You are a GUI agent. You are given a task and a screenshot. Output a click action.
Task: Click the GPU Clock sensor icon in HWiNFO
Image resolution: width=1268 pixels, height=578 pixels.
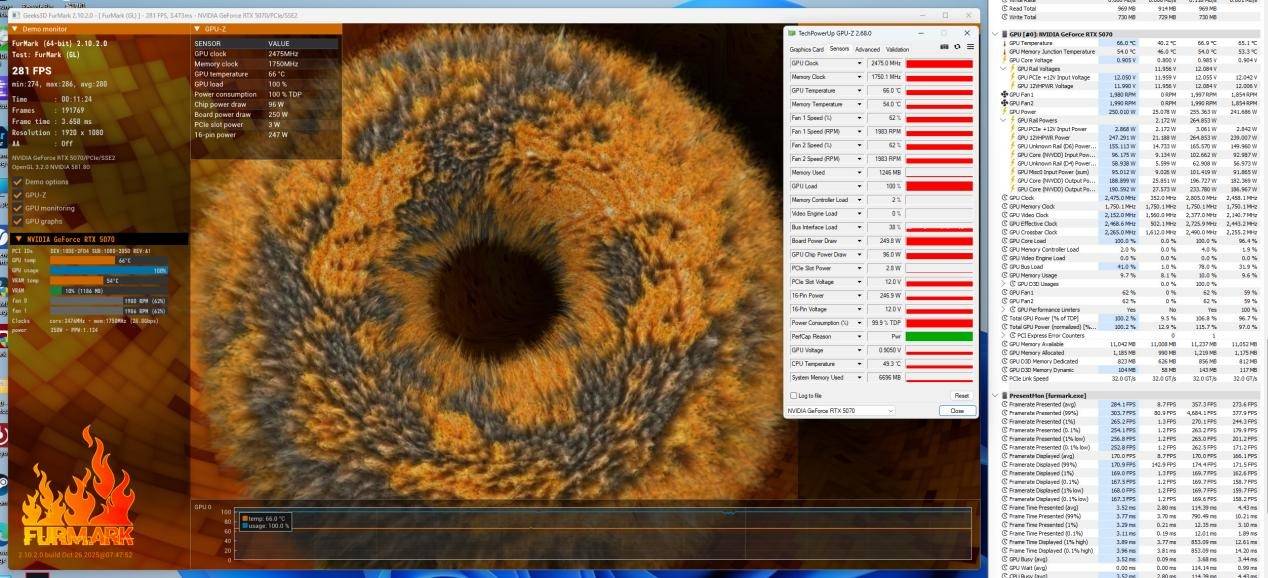(1004, 198)
